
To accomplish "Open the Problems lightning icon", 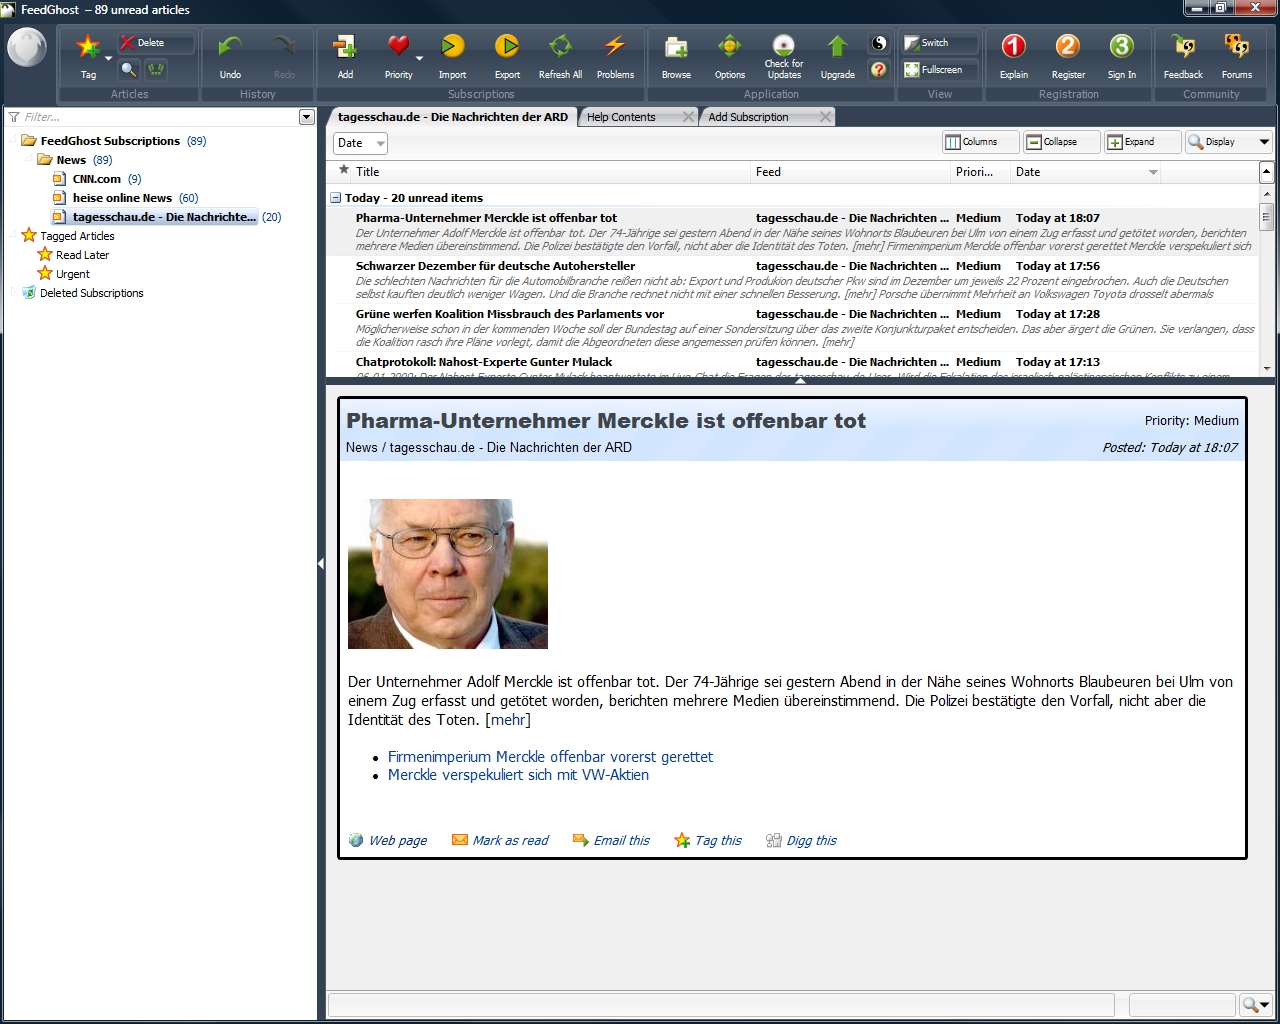I will (x=615, y=48).
